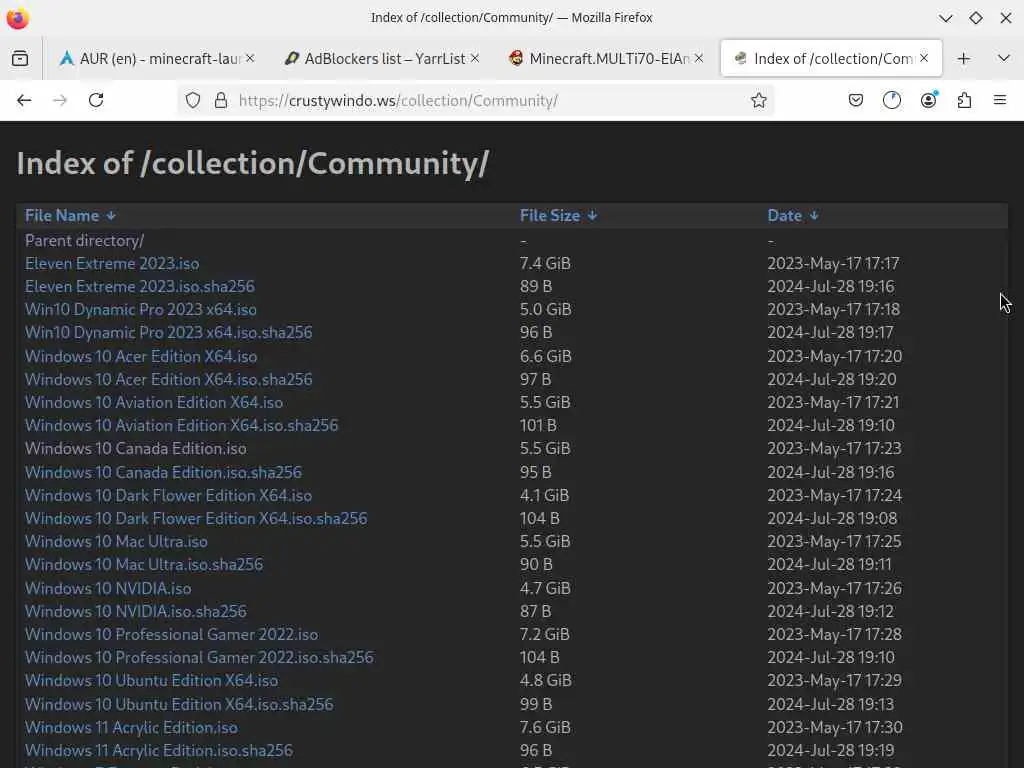Close the AdBlockers list tab
The height and width of the screenshot is (768, 1024).
tap(475, 59)
